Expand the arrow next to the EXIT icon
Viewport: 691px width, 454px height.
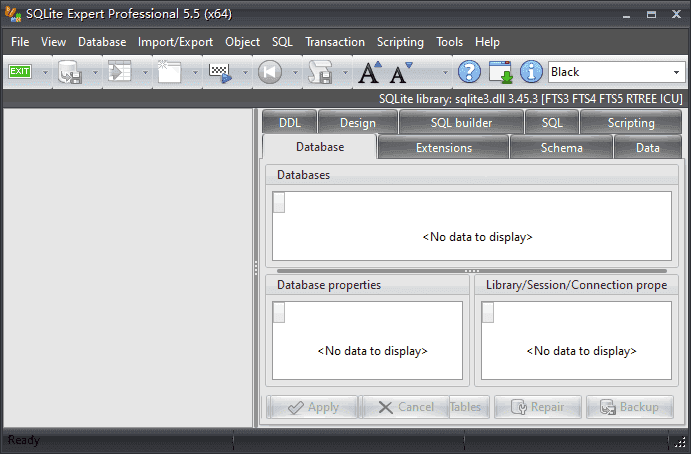pos(44,72)
